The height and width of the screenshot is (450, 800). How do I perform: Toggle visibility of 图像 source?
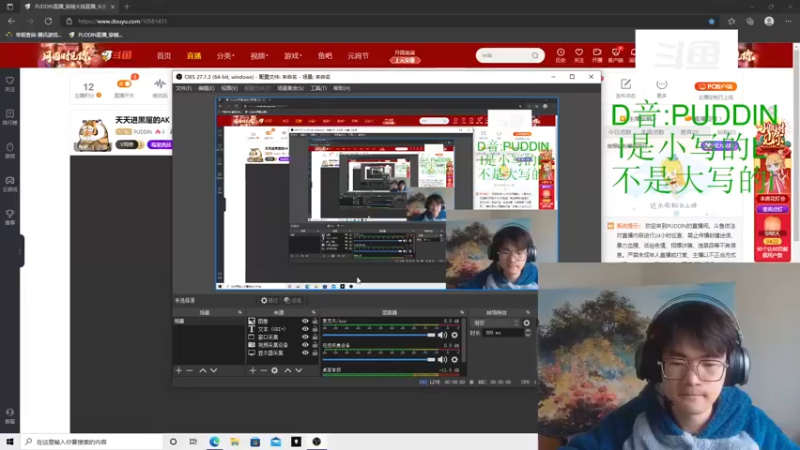click(x=305, y=321)
